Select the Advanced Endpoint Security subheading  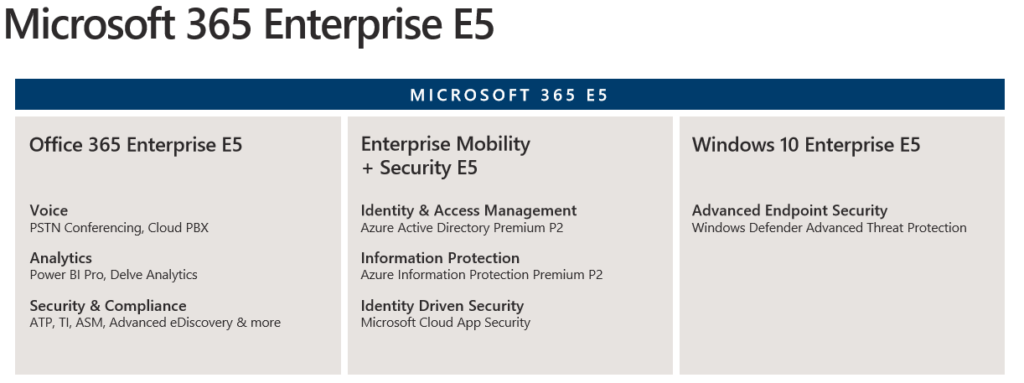[x=790, y=210]
